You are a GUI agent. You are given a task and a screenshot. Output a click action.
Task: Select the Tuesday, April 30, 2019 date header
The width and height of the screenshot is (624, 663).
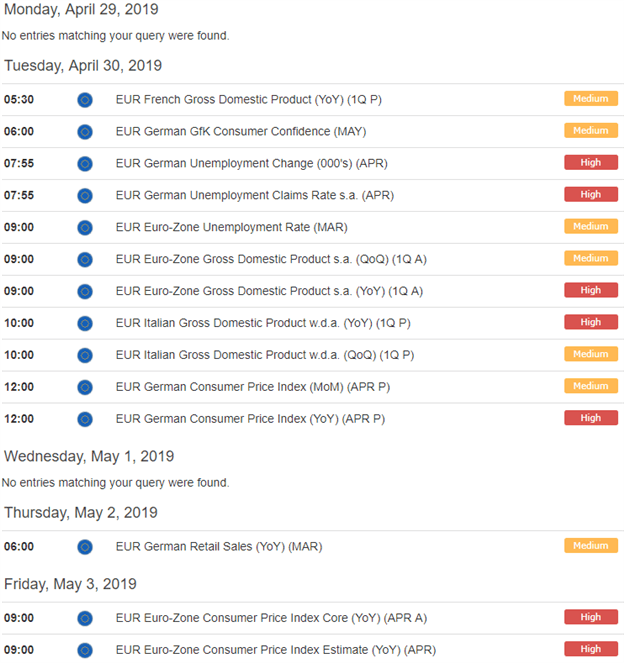click(83, 66)
